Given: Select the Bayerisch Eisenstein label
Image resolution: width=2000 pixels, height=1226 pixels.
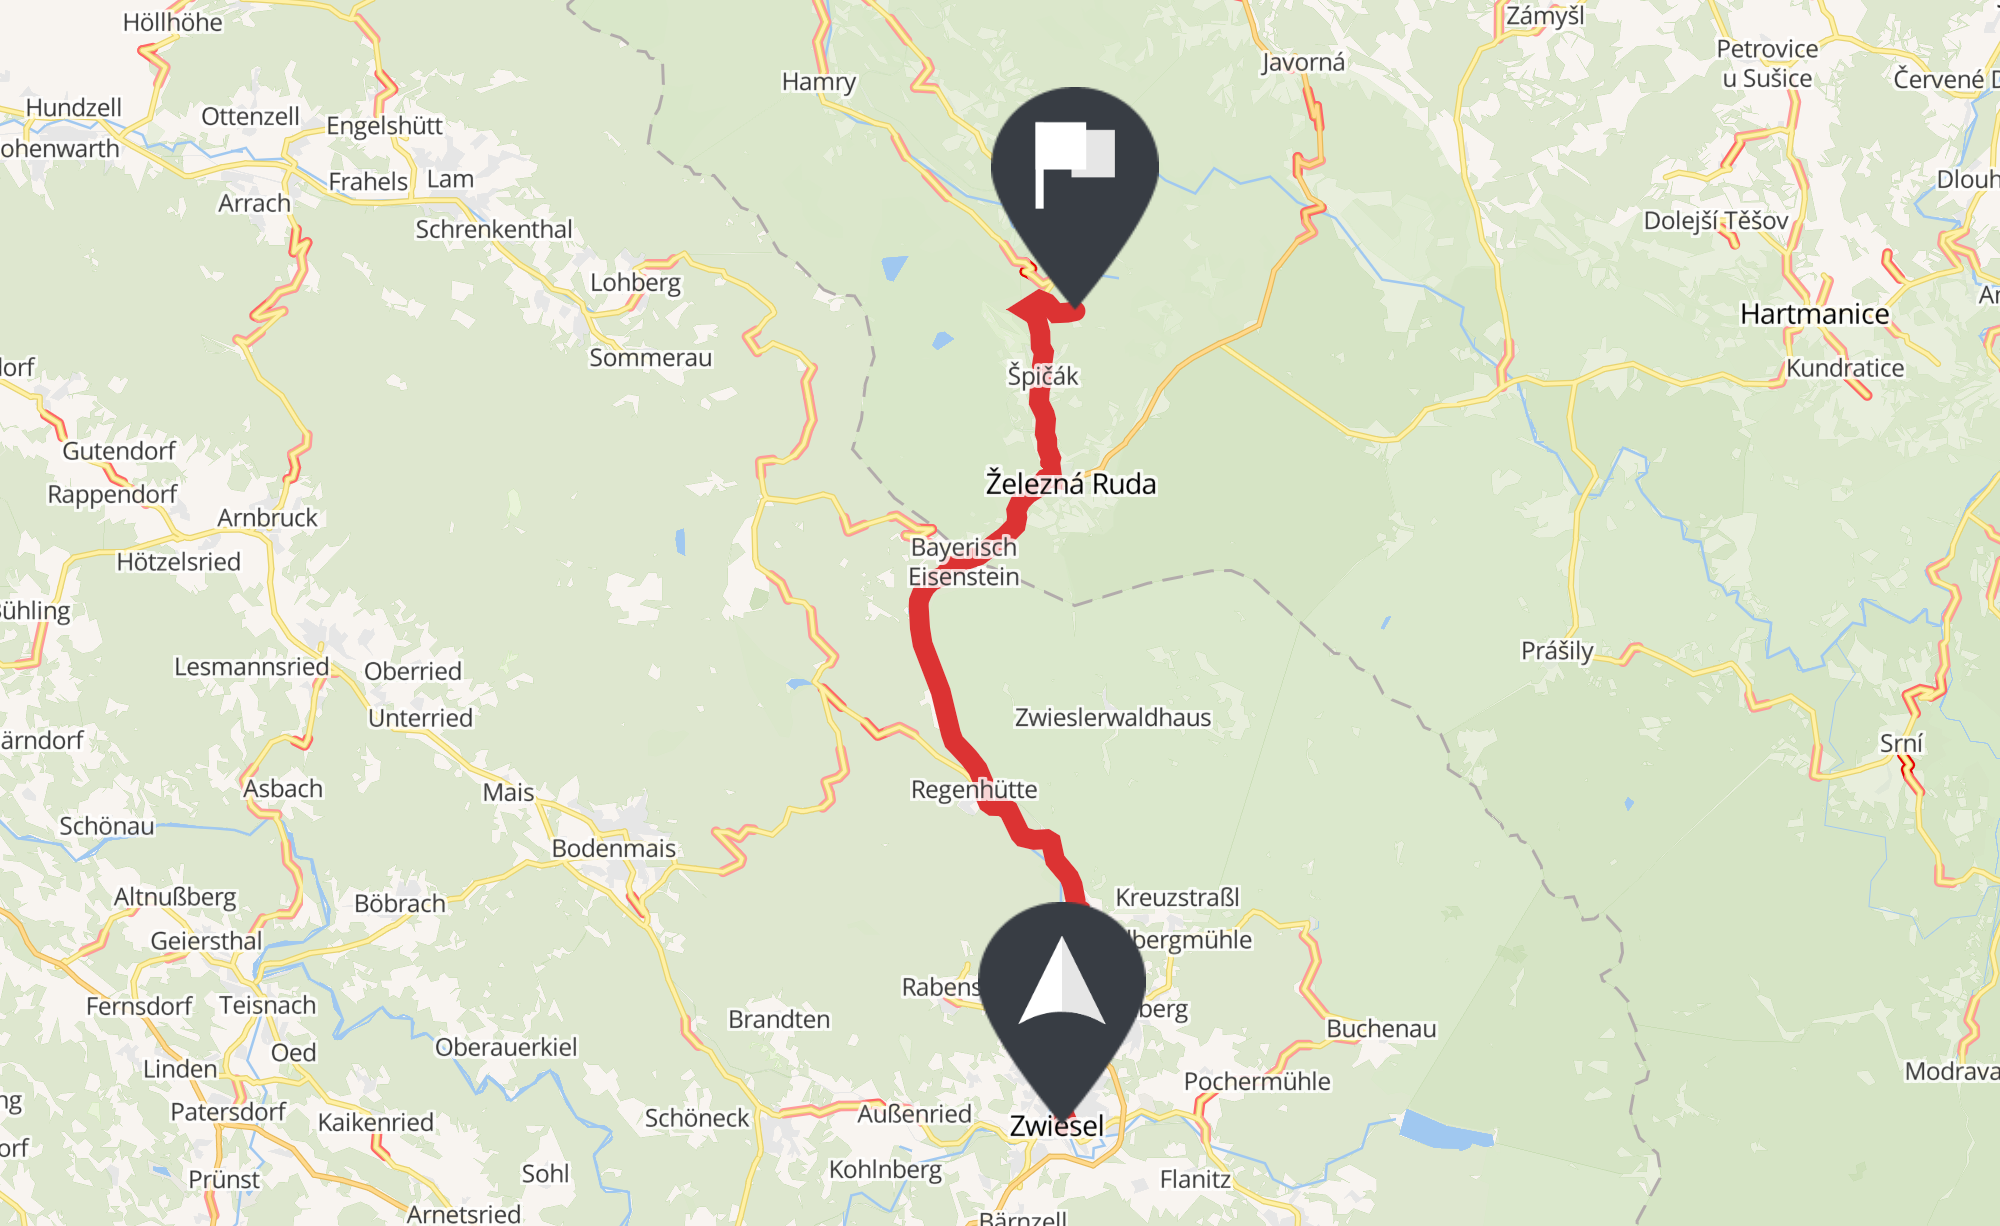Looking at the screenshot, I should click(x=964, y=562).
